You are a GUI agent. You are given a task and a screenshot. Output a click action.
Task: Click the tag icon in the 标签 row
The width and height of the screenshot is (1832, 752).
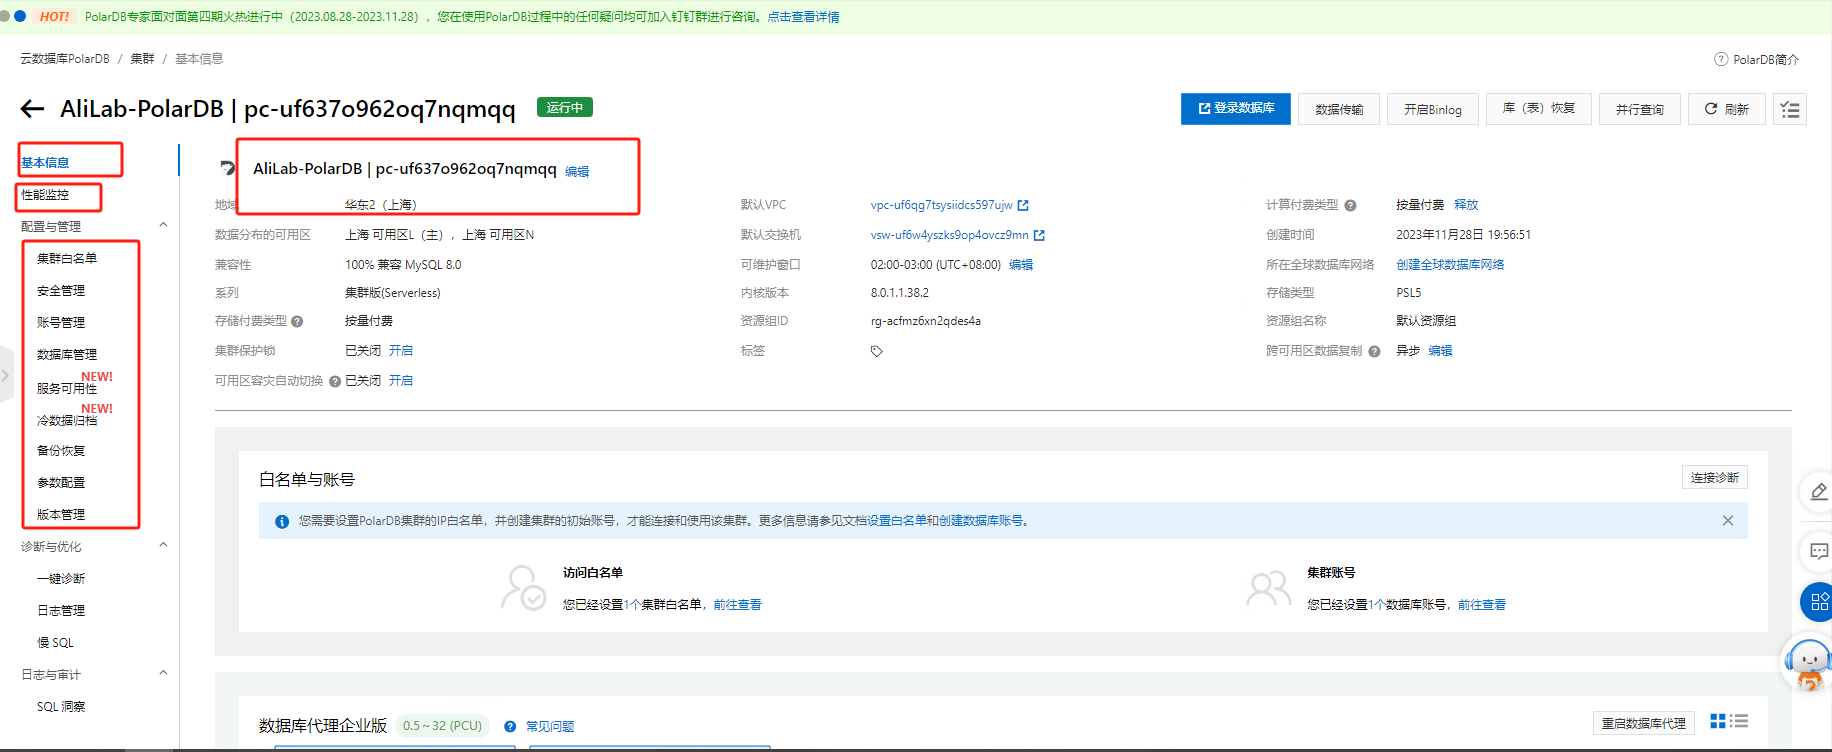coord(877,351)
